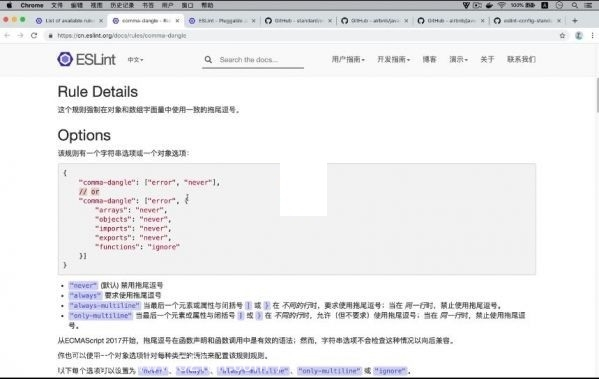Close the List of available rules tab
This screenshot has width=599, height=379.
coord(101,21)
